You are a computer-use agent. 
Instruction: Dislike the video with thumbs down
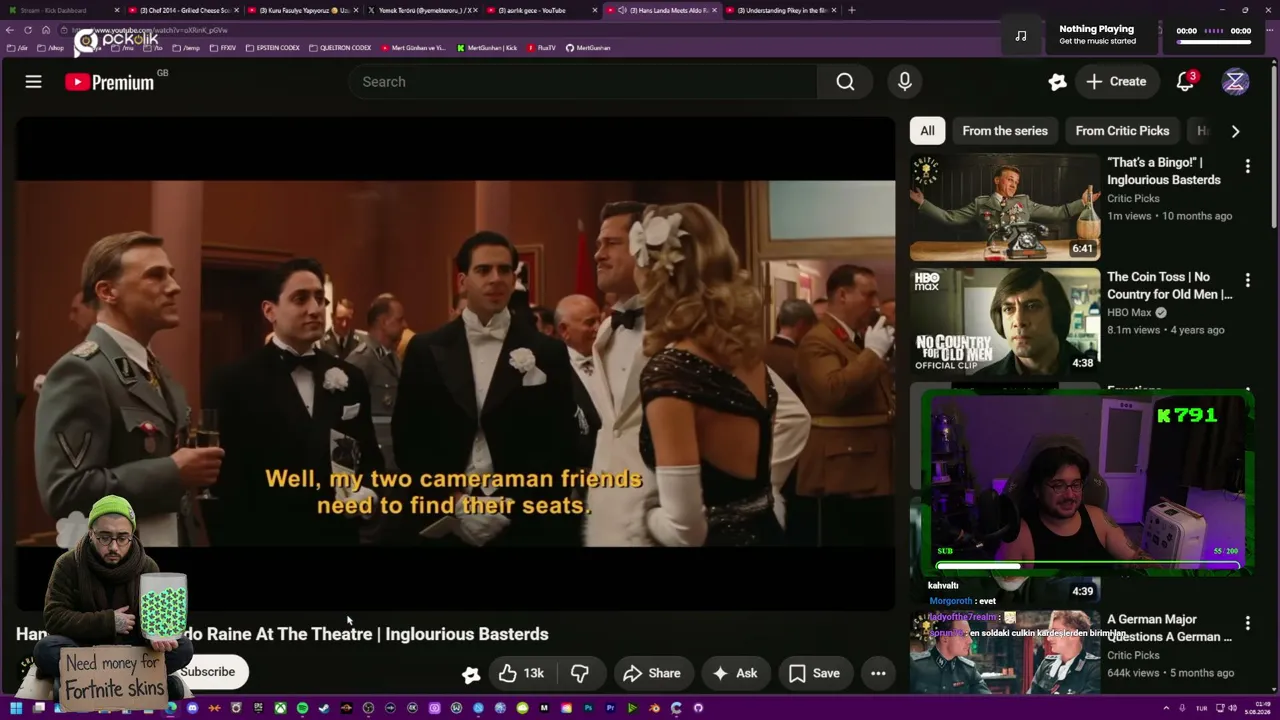580,673
